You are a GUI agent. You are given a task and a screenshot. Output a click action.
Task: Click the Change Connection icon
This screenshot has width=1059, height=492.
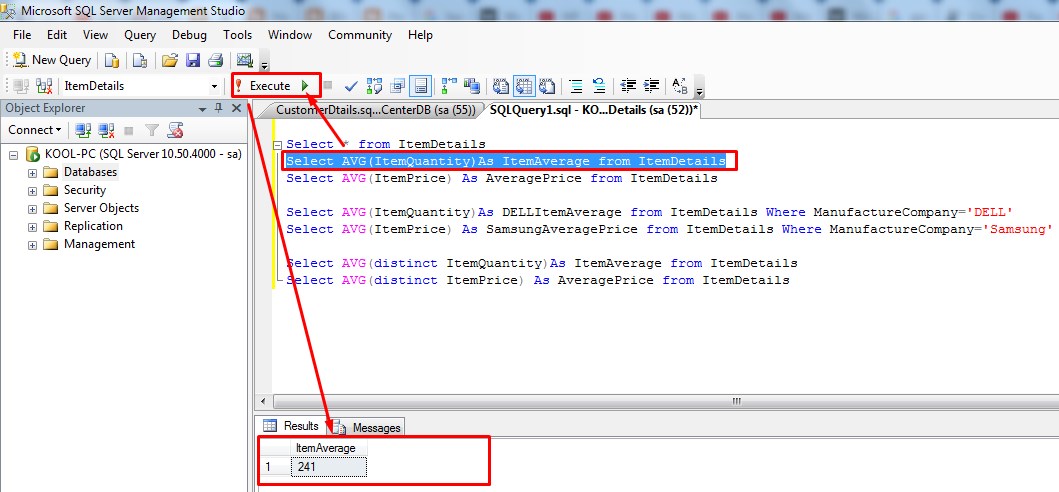tap(44, 86)
